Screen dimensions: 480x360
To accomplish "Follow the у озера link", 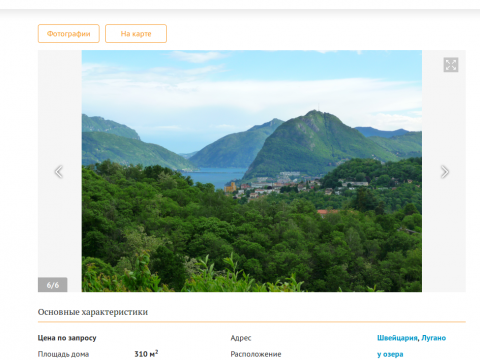I will [390, 354].
